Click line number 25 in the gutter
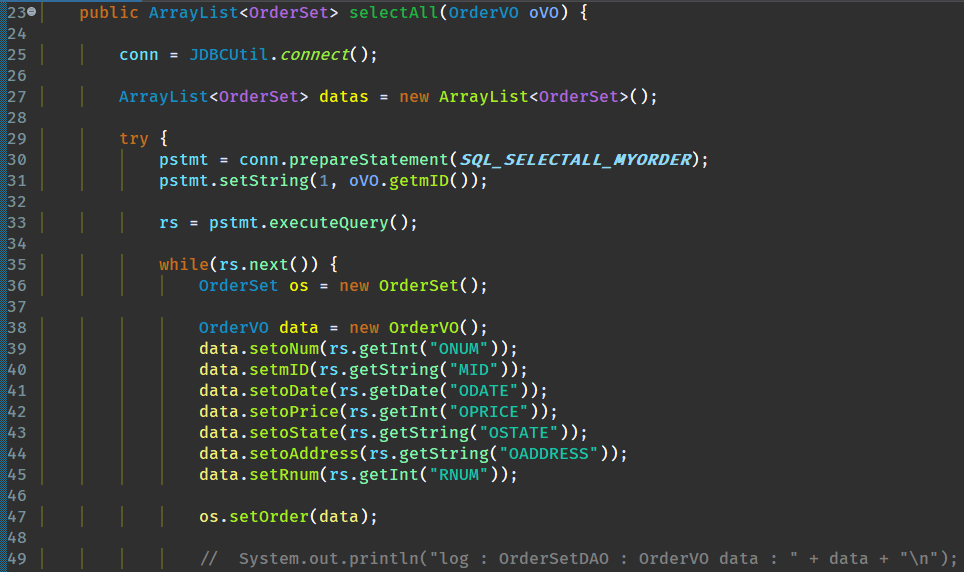This screenshot has height=572, width=964. 17,55
